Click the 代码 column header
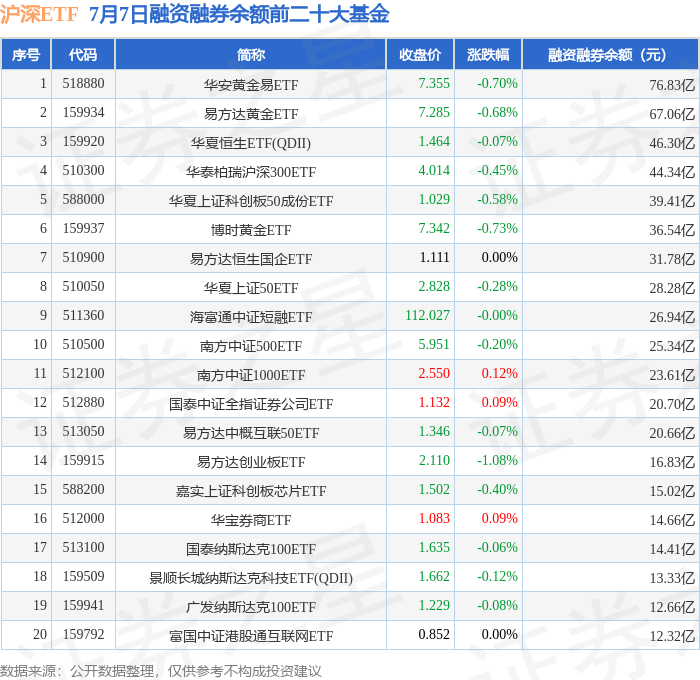The height and width of the screenshot is (680, 700). point(83,54)
